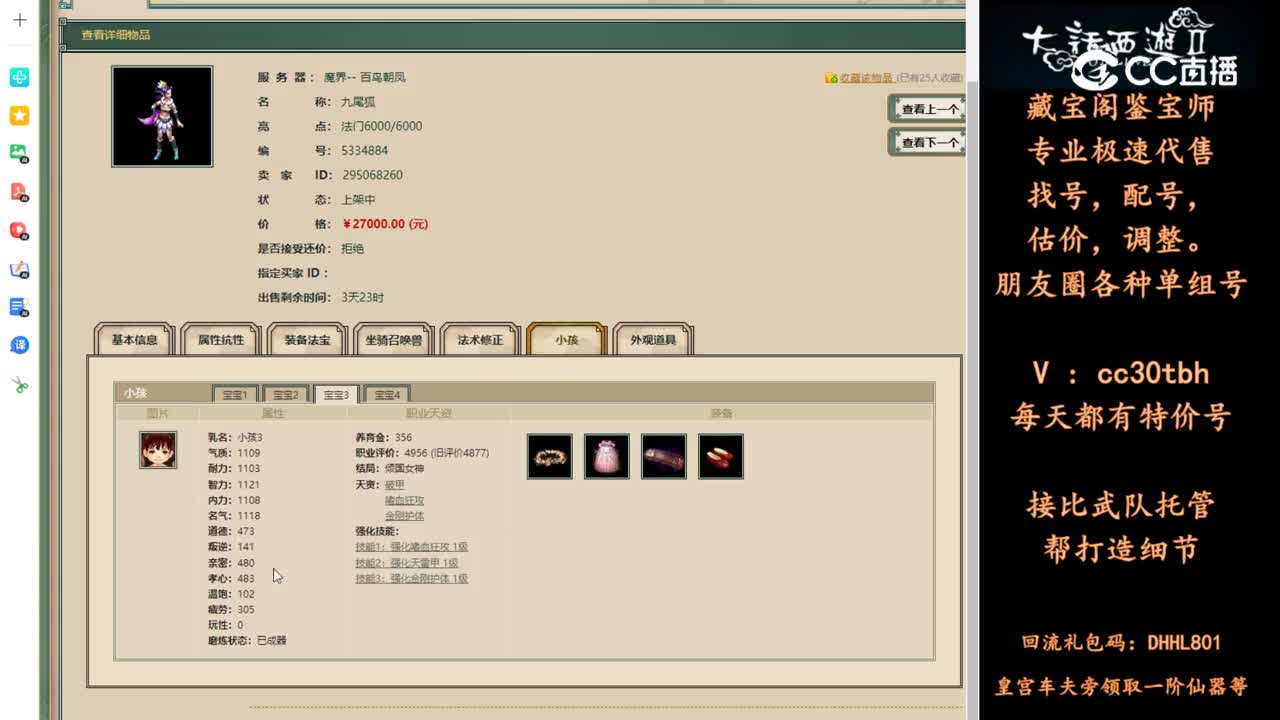This screenshot has height=720, width=1280.
Task: Click the flower wreath equipment icon
Action: point(550,456)
